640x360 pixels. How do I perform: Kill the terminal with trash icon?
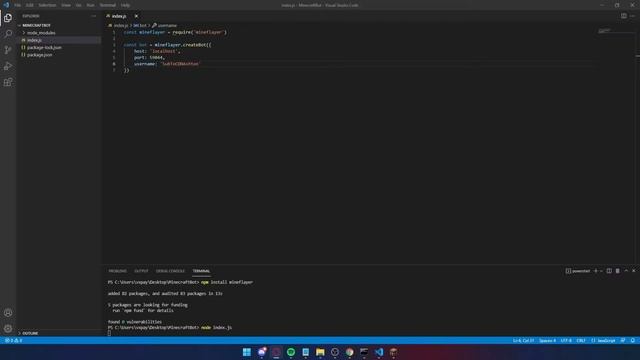[x=618, y=271]
